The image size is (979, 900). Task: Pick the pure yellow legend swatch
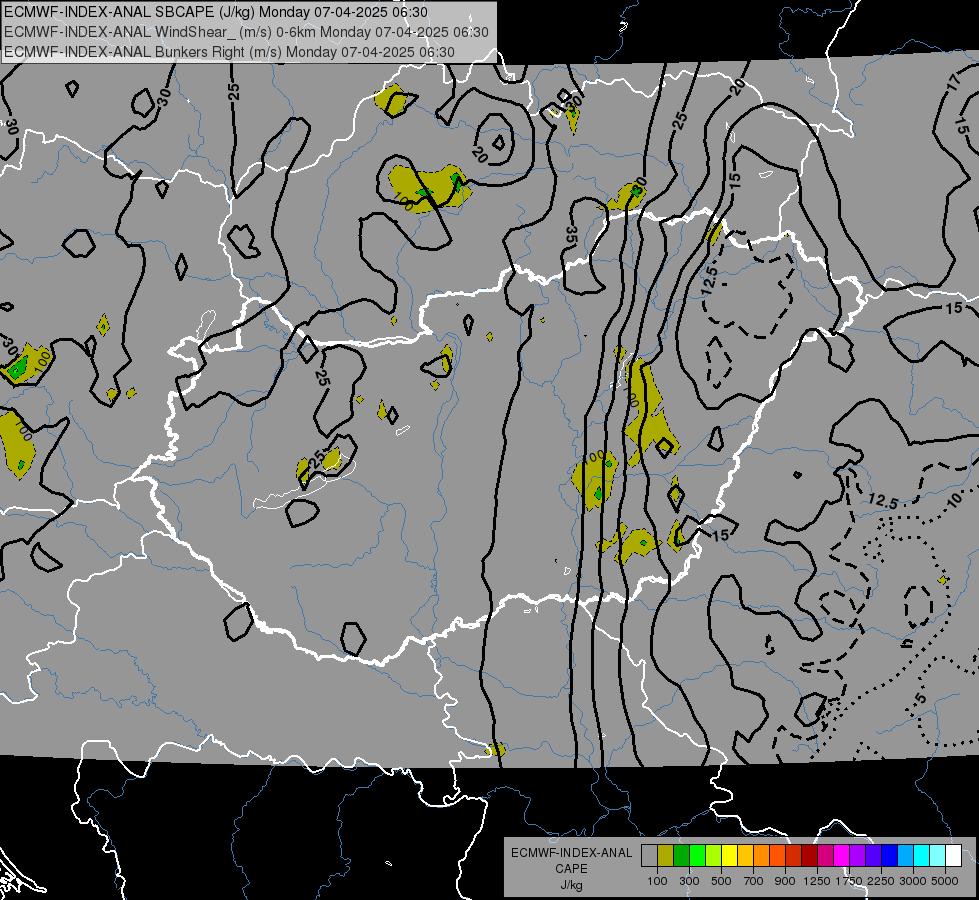[x=730, y=856]
